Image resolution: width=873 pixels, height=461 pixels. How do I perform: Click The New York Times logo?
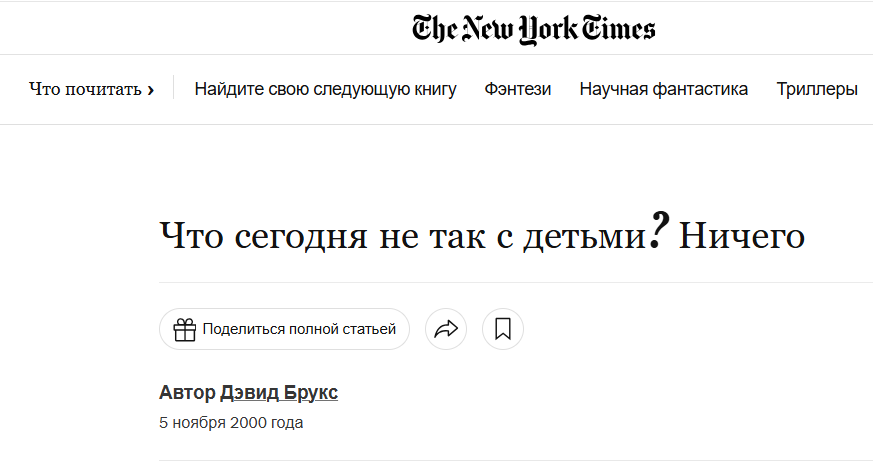(533, 29)
